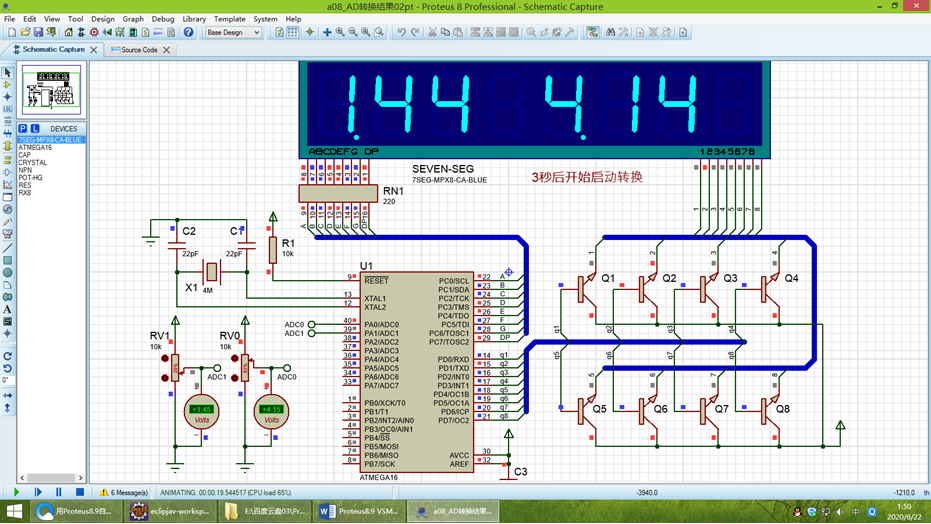Open the Design menu

[102, 19]
